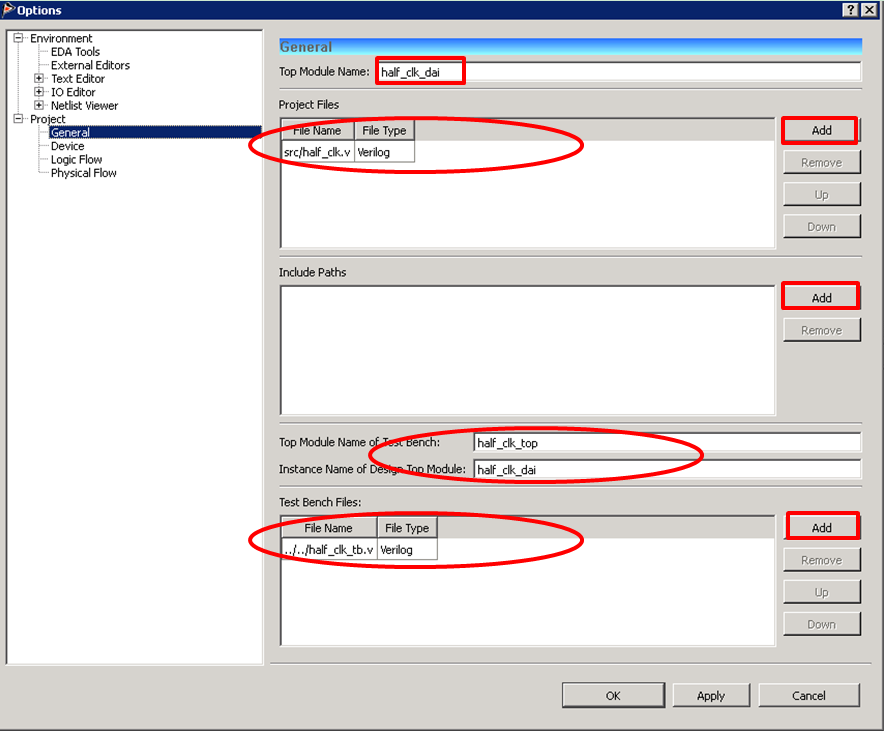Select EDA Tools in the tree
The image size is (884, 731).
(x=75, y=52)
